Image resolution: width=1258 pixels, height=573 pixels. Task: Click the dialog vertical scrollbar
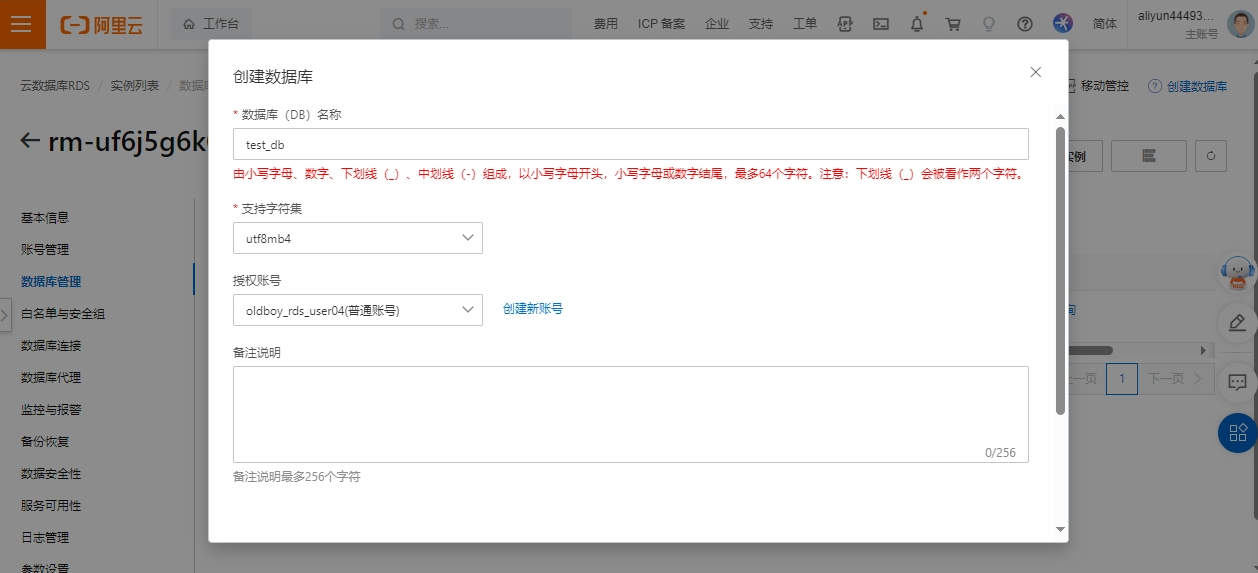point(1060,270)
